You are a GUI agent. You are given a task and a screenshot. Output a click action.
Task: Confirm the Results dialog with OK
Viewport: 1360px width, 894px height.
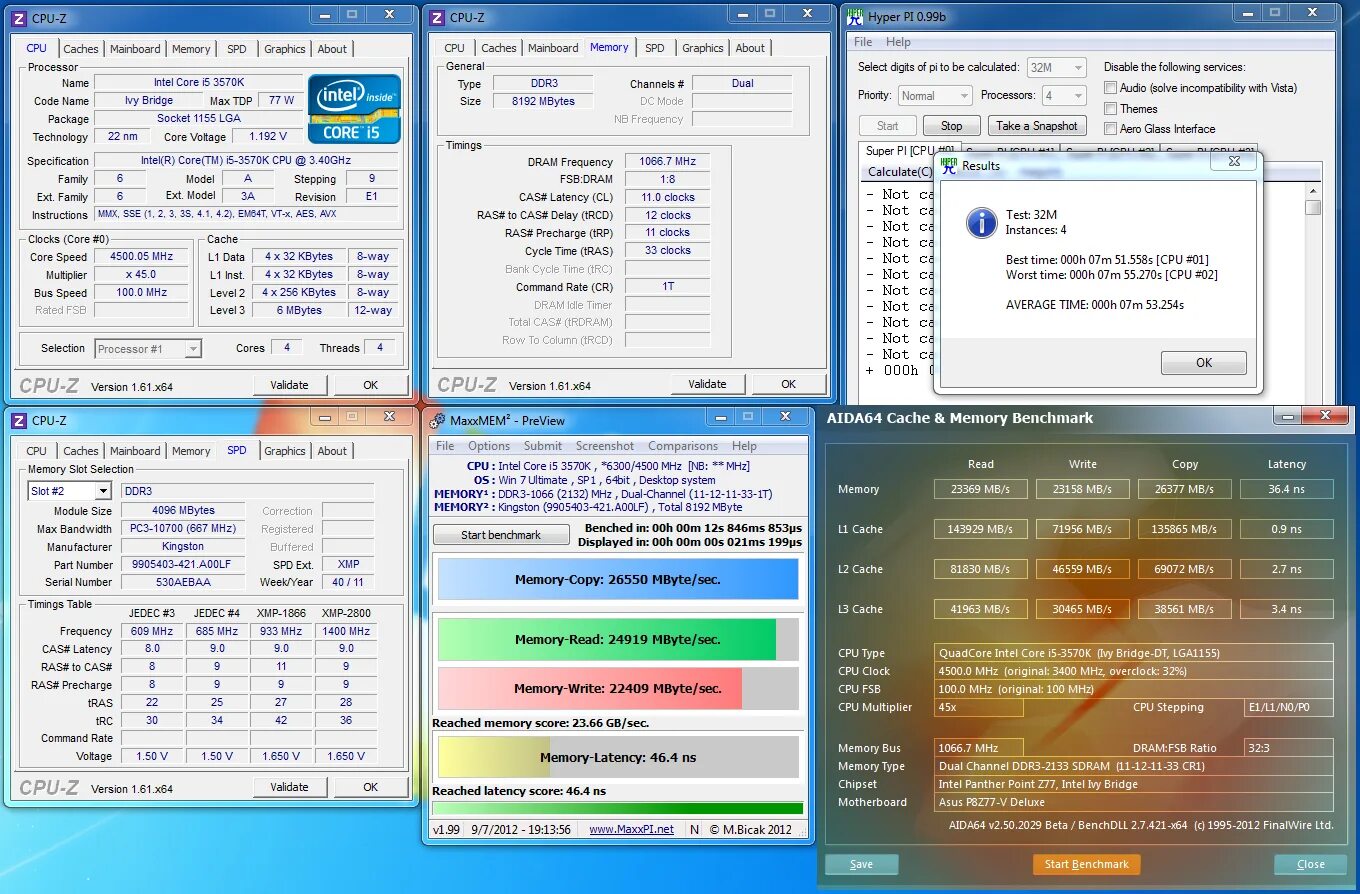[x=1204, y=363]
